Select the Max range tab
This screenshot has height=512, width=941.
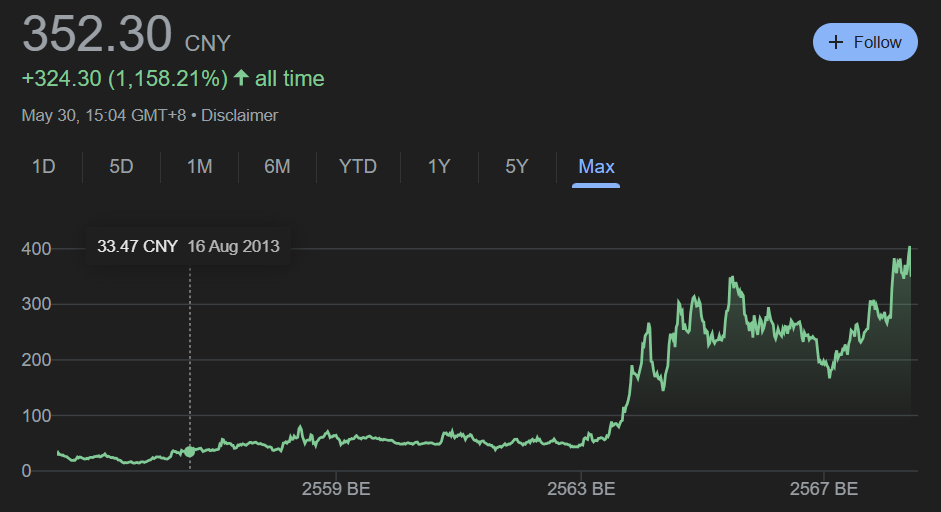(x=596, y=166)
